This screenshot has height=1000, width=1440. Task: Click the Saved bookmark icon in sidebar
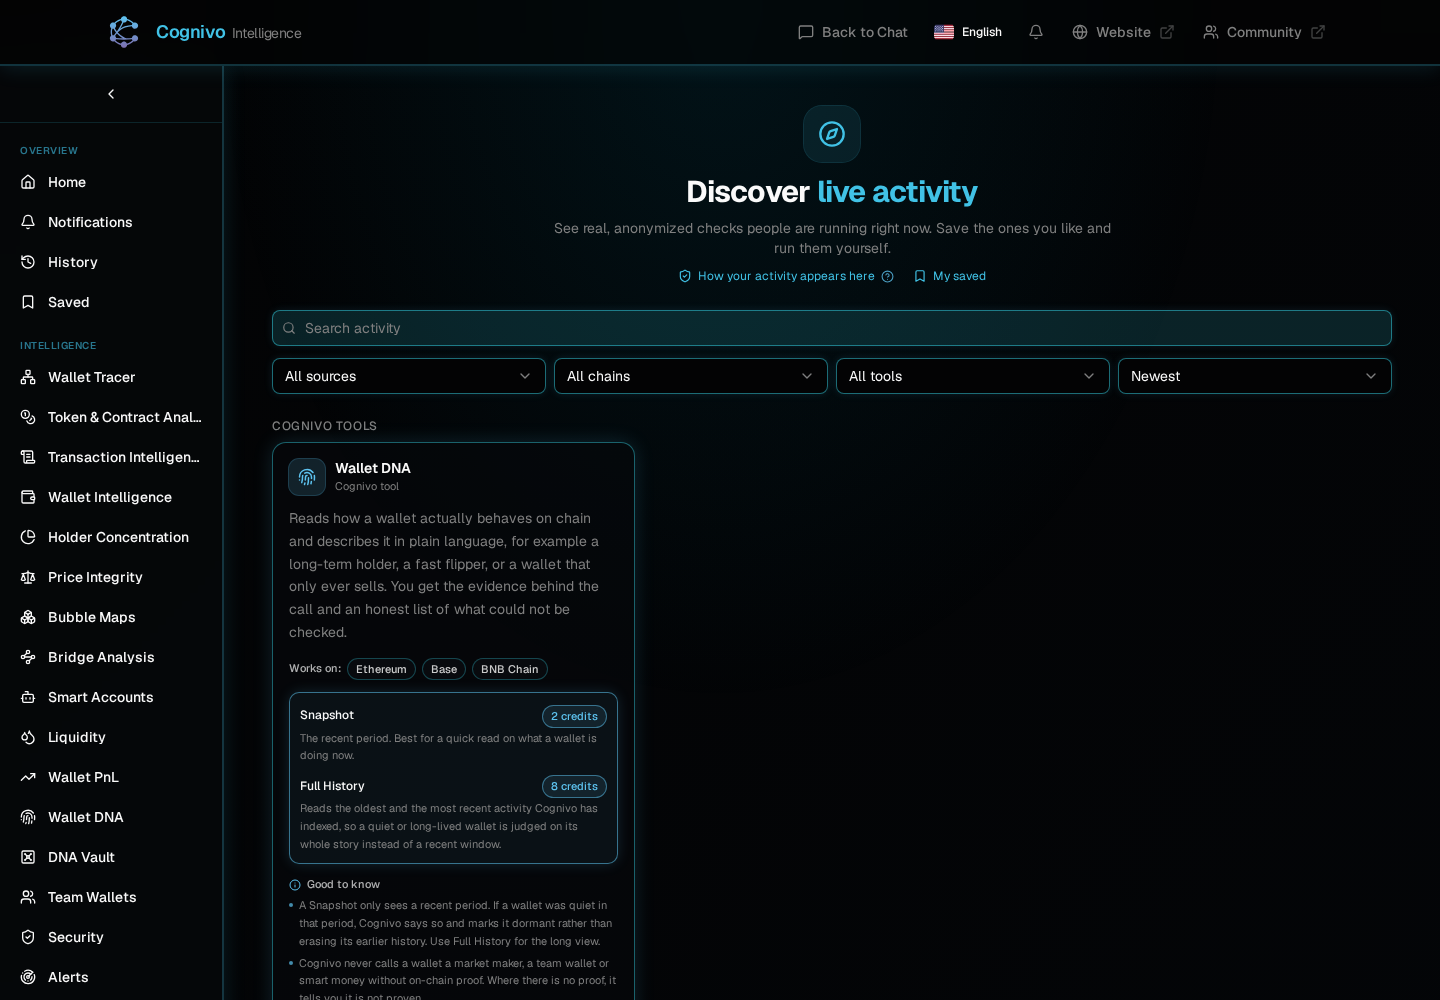coord(28,302)
